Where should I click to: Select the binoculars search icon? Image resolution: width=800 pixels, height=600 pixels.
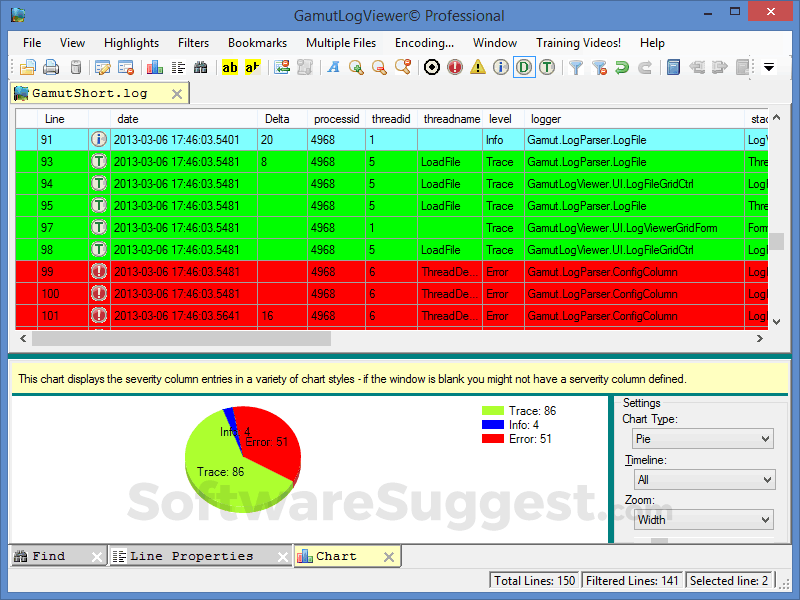coord(200,67)
